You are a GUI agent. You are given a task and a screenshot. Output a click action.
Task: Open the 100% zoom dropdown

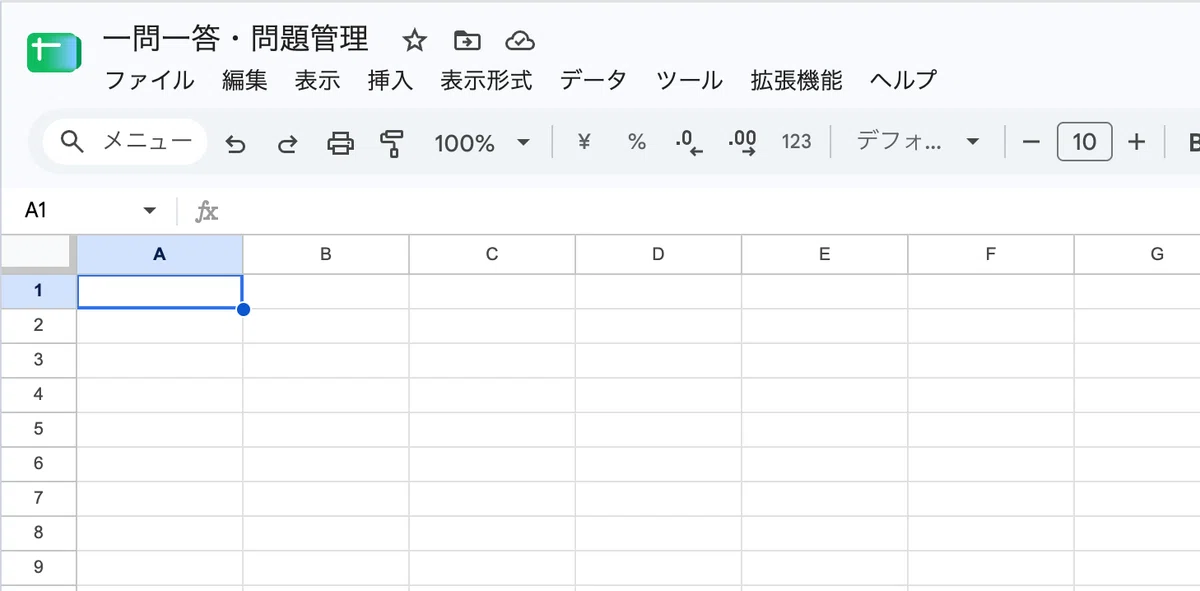coord(482,143)
